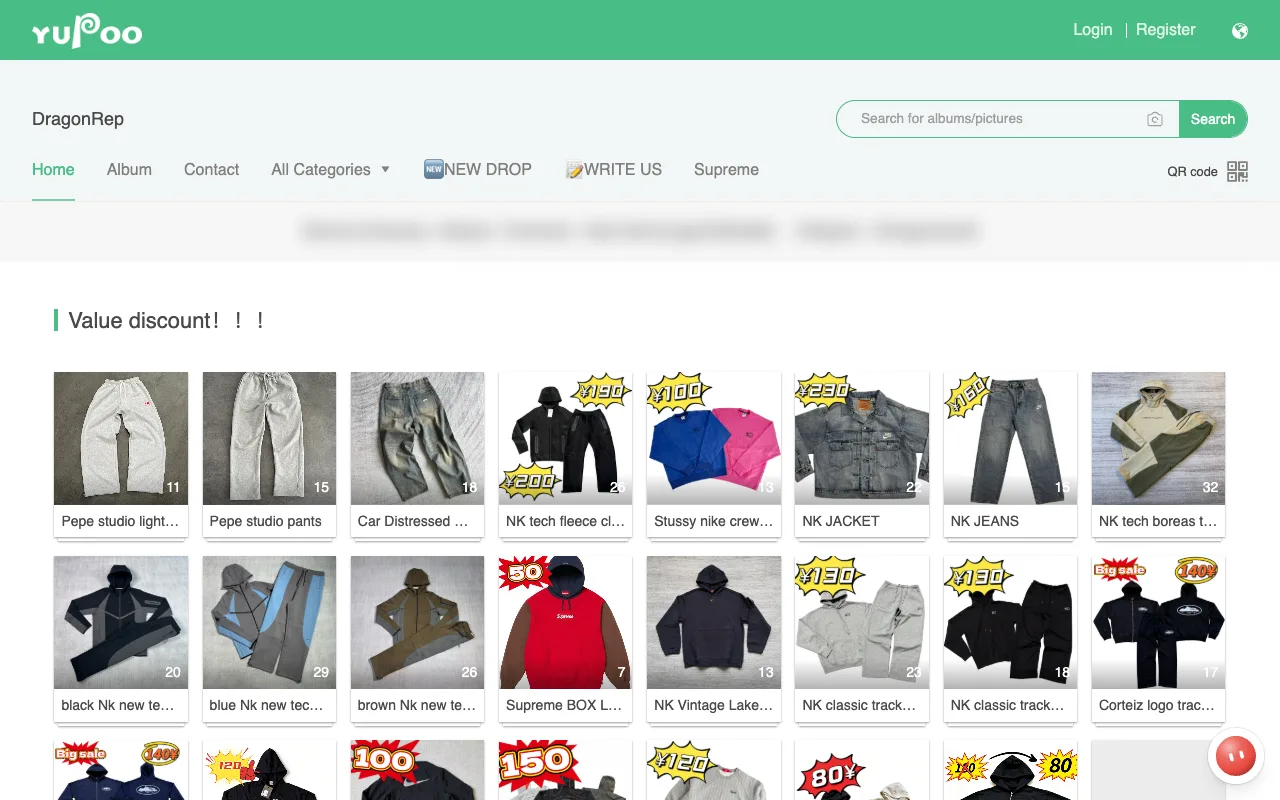The width and height of the screenshot is (1280, 800).
Task: Open the blue Nk new tech album
Action: (x=269, y=622)
